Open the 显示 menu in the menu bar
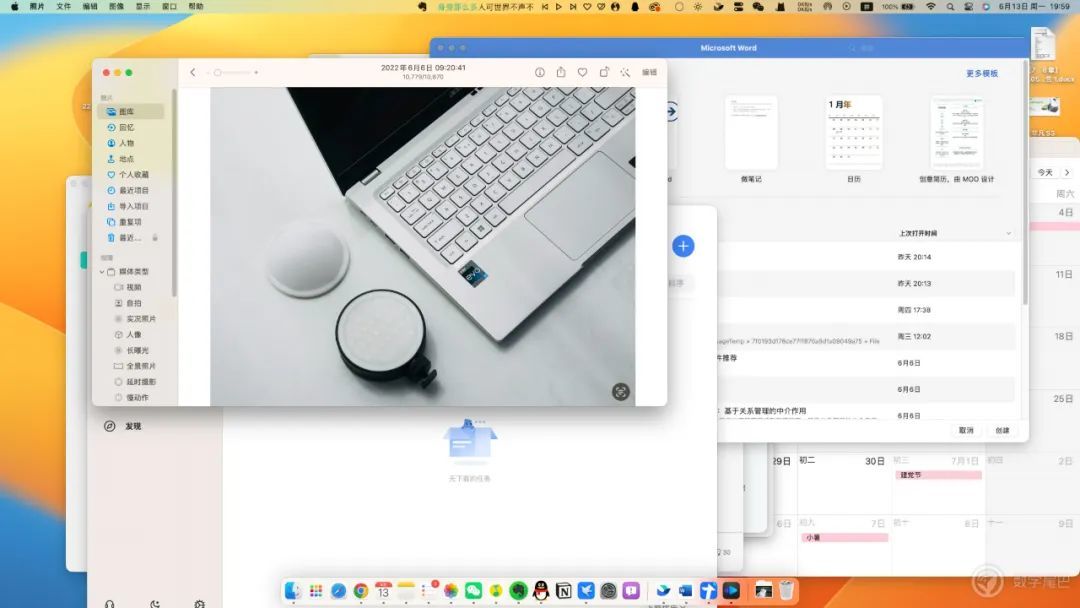 tap(143, 6)
